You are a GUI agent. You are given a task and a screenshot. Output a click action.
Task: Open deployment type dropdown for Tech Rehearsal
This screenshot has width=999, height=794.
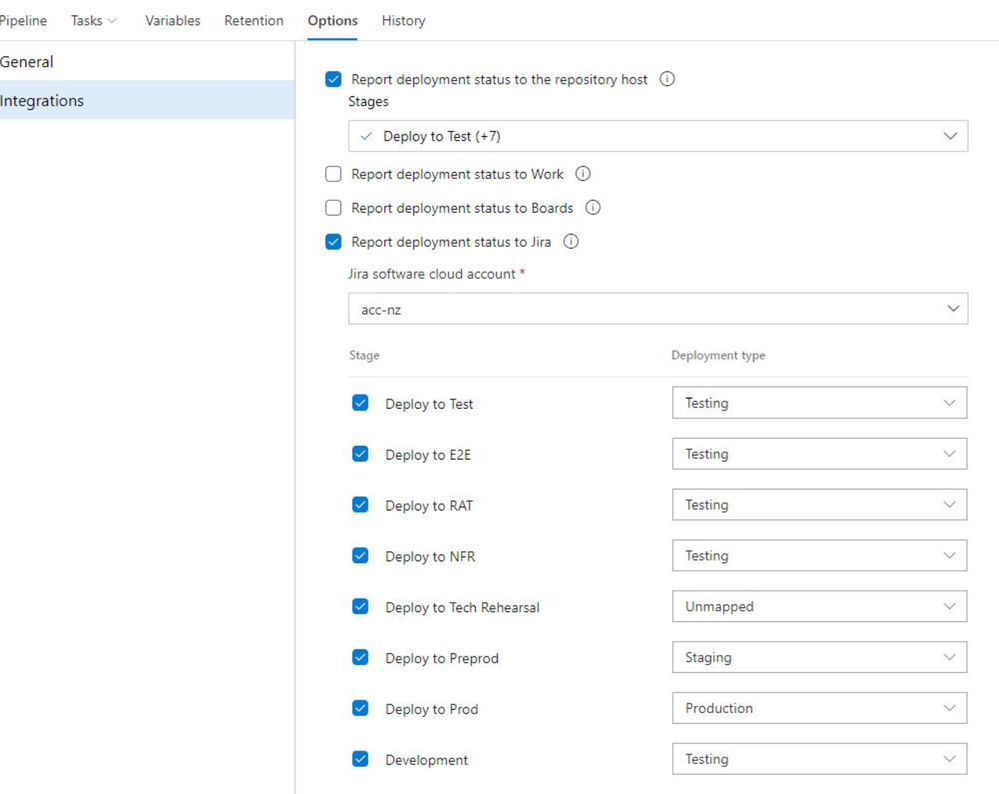[x=818, y=607]
